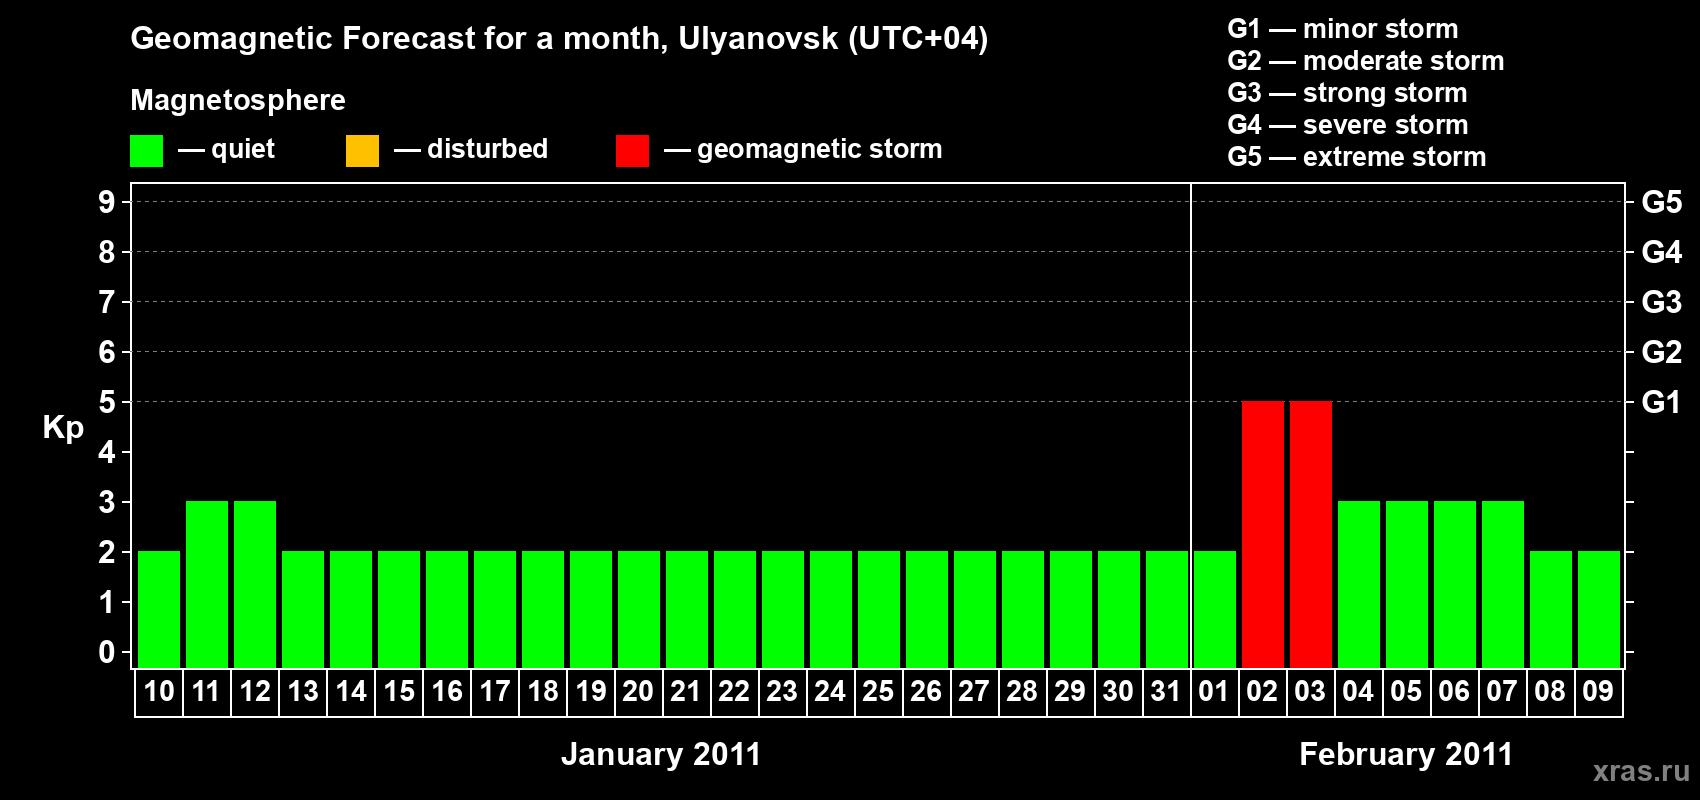Click the orange disturbed legend swatch
Screen dimensions: 1700x800
[362, 151]
